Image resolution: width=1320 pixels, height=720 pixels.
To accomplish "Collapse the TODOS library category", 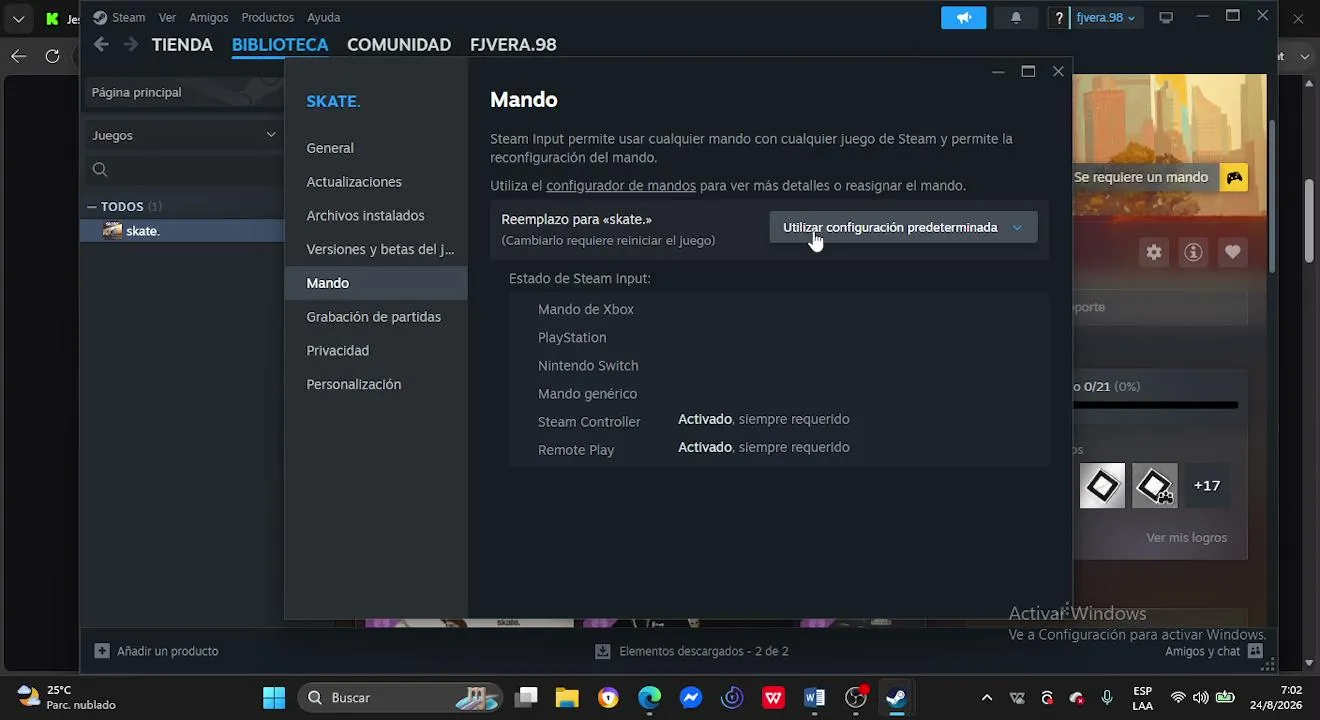I will pyautogui.click(x=92, y=207).
